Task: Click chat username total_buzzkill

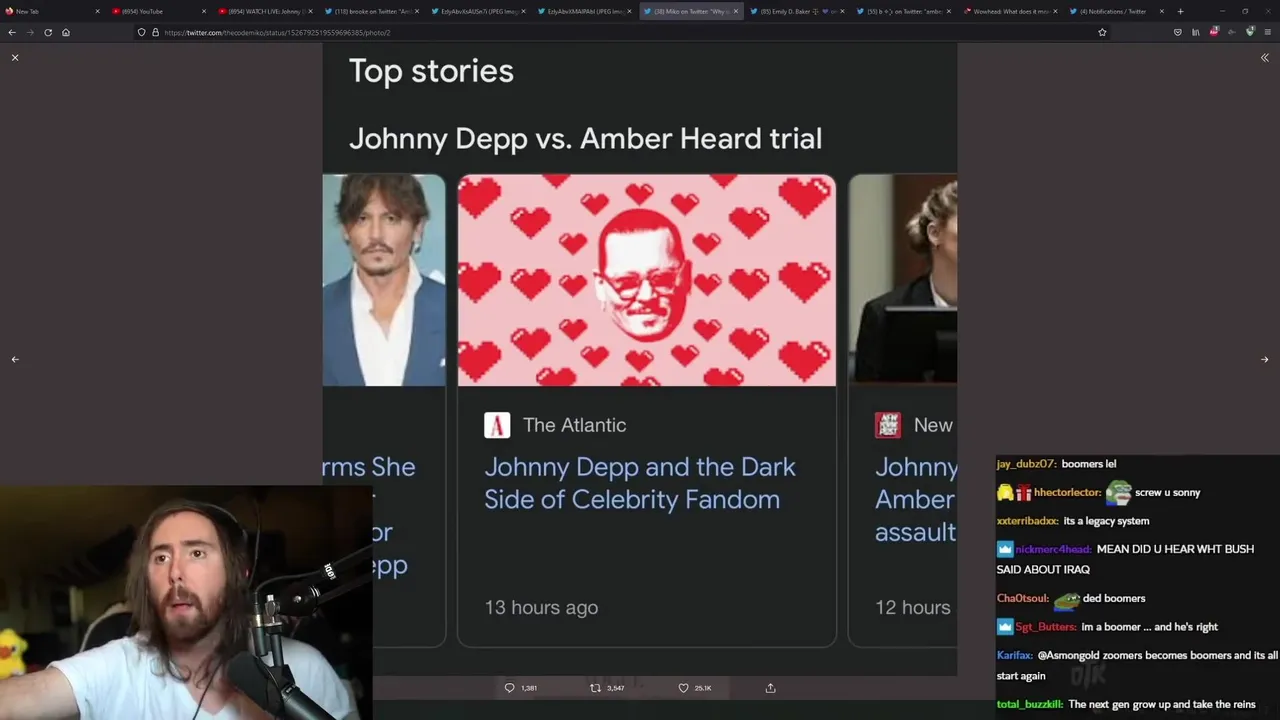Action: [1030, 705]
